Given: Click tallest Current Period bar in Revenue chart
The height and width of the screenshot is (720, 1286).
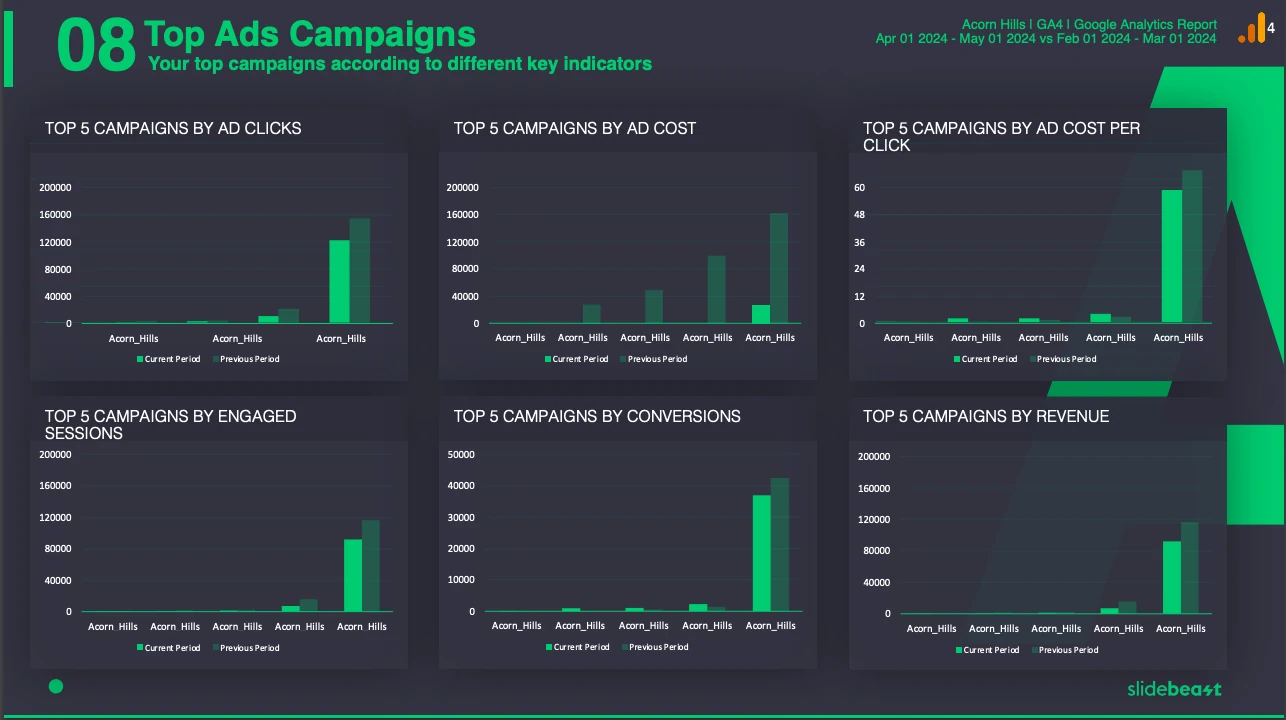Looking at the screenshot, I should 1172,578.
